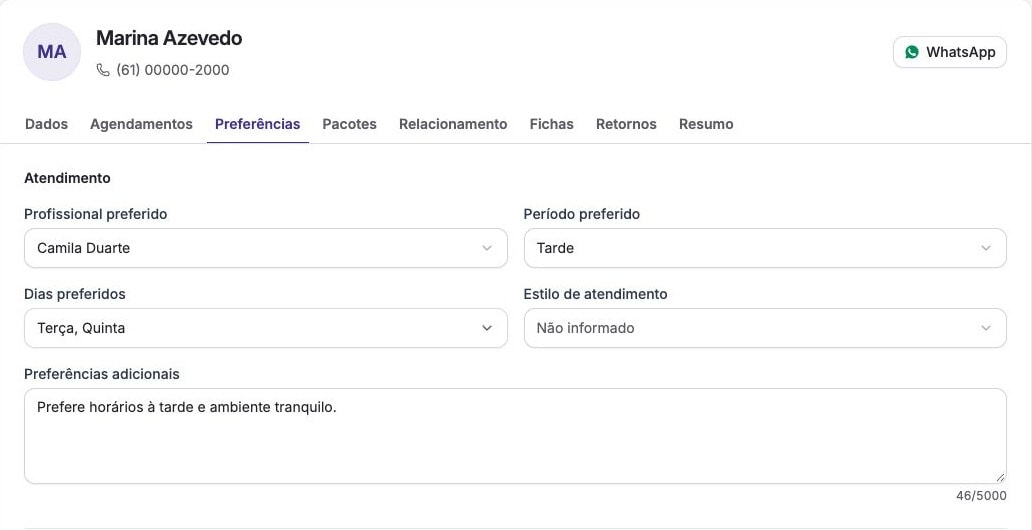
Task: Click the Estilo de atendimento label
Action: 596,294
